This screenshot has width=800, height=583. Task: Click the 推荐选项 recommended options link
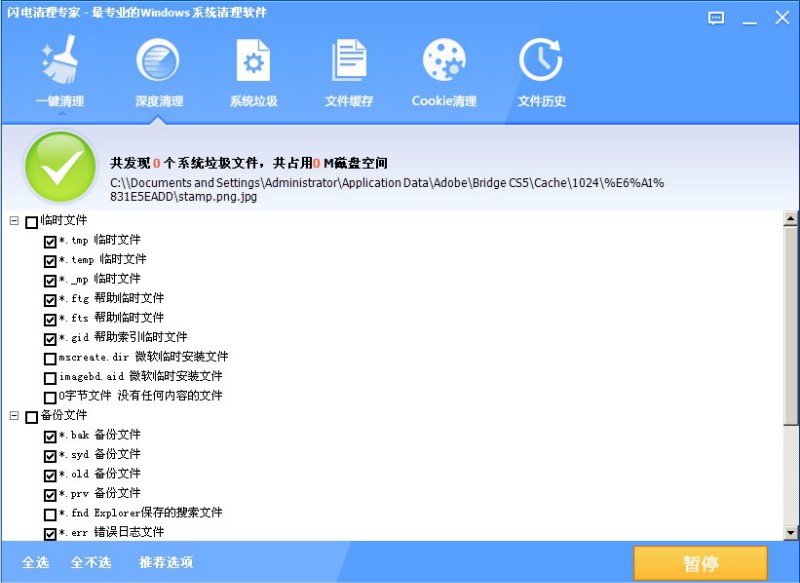(166, 562)
